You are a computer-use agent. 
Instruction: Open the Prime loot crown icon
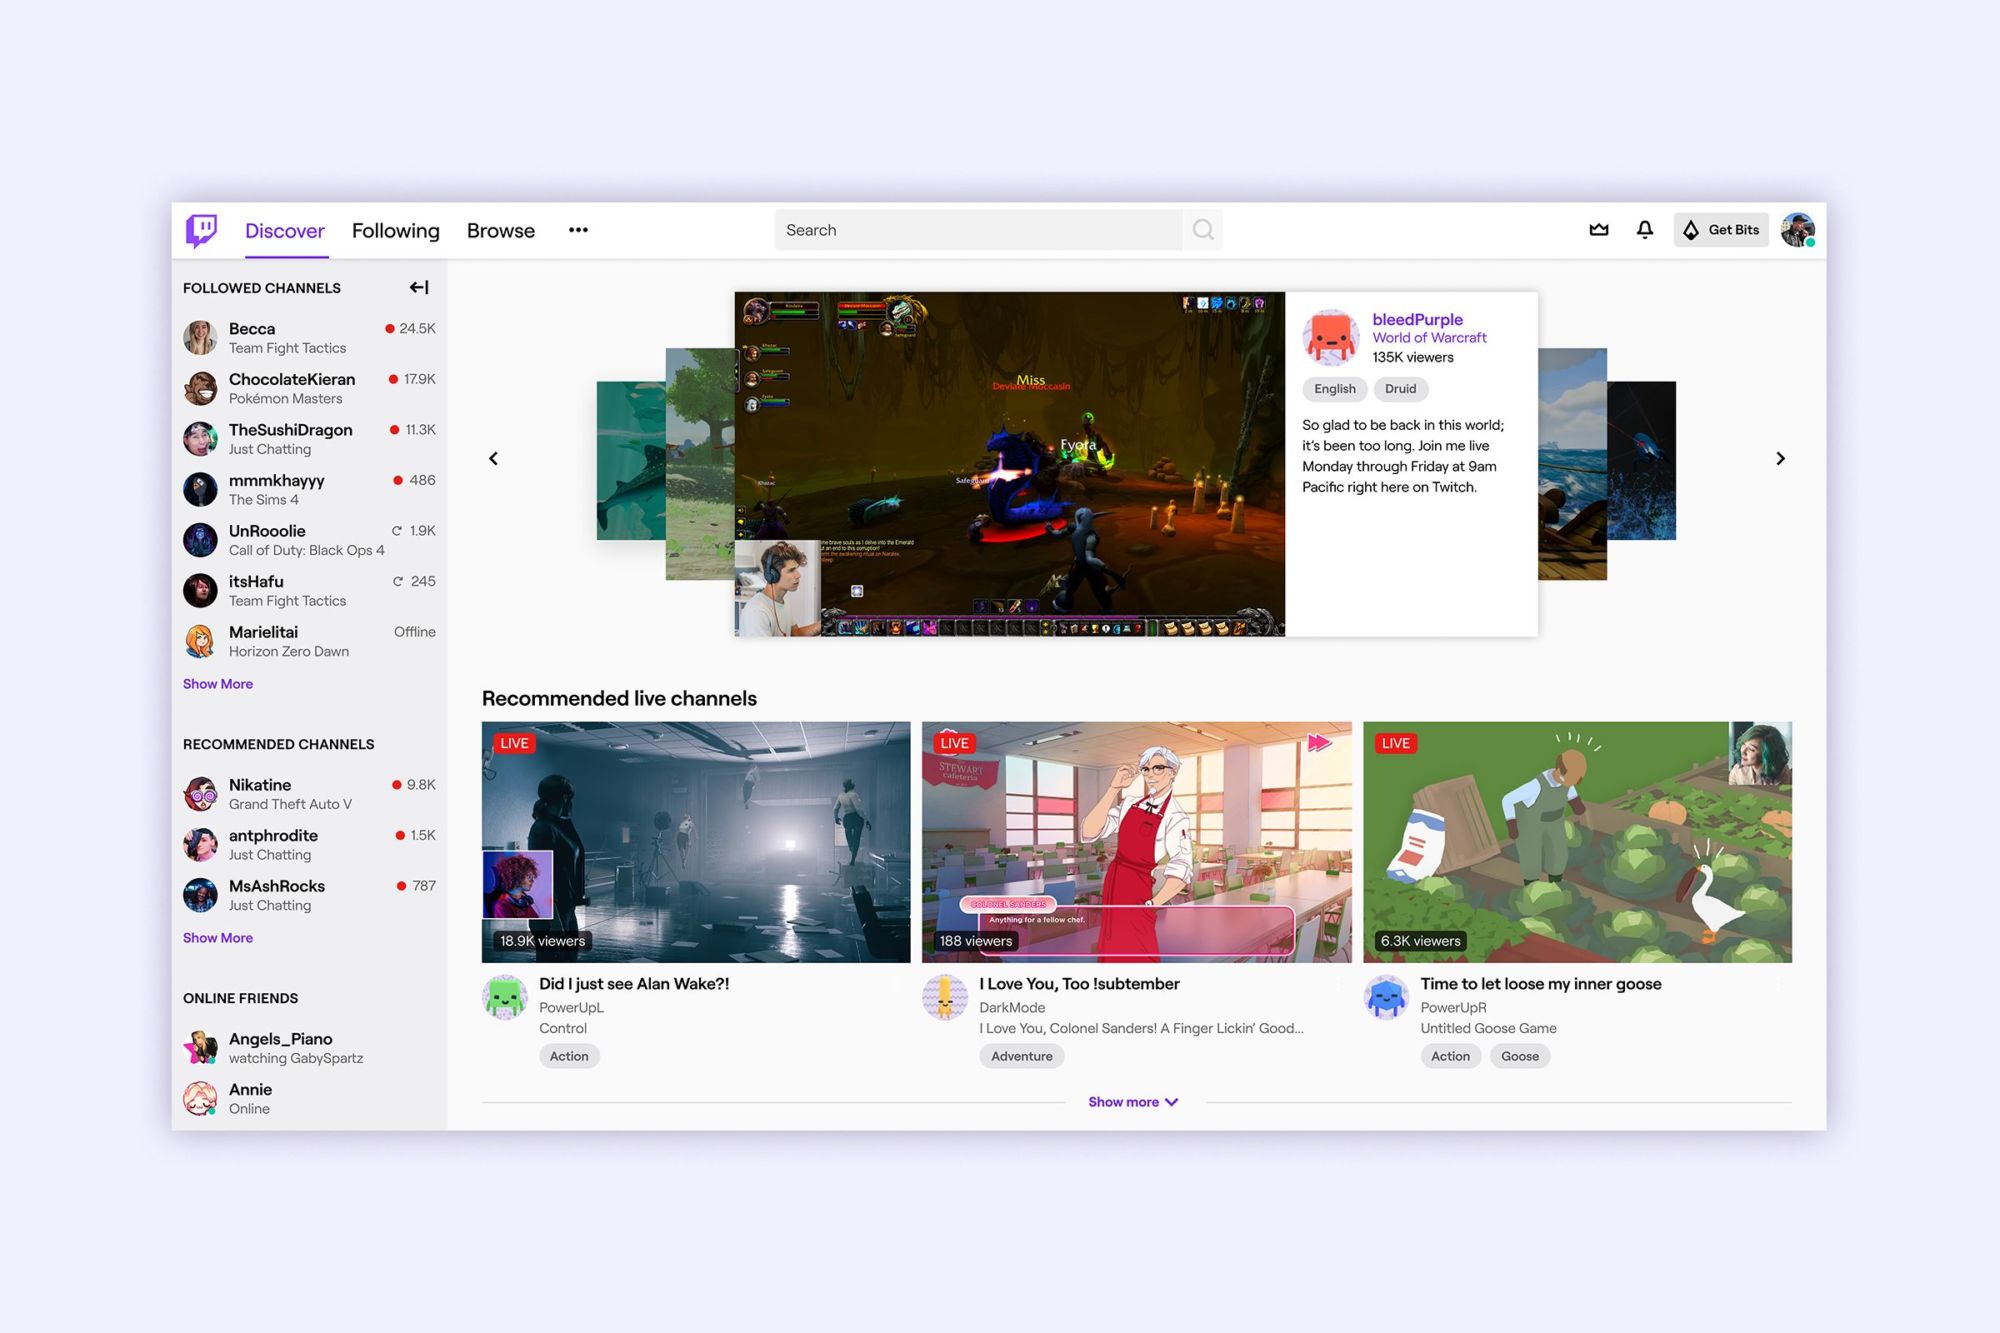[1599, 230]
